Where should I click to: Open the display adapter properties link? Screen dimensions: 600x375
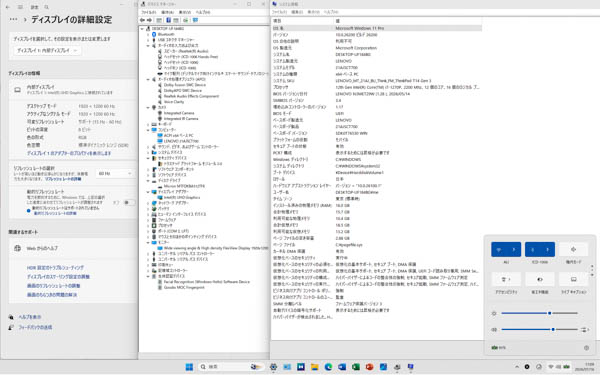tap(69, 153)
